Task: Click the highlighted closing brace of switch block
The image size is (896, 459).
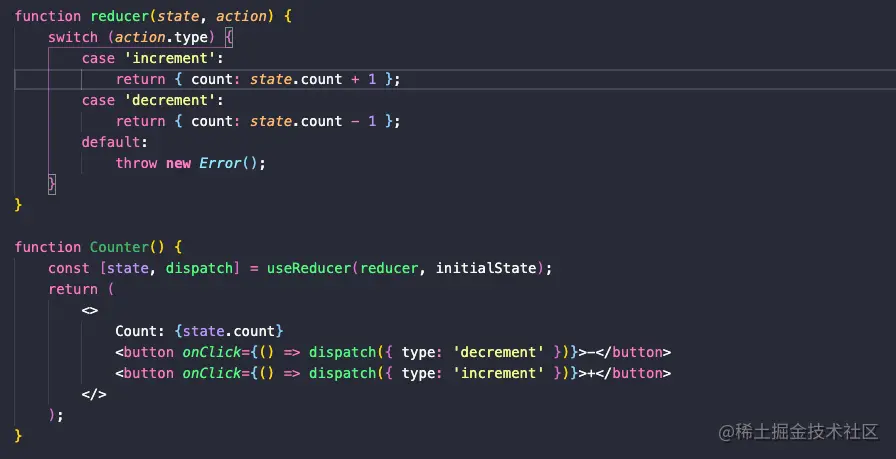Action: click(52, 184)
